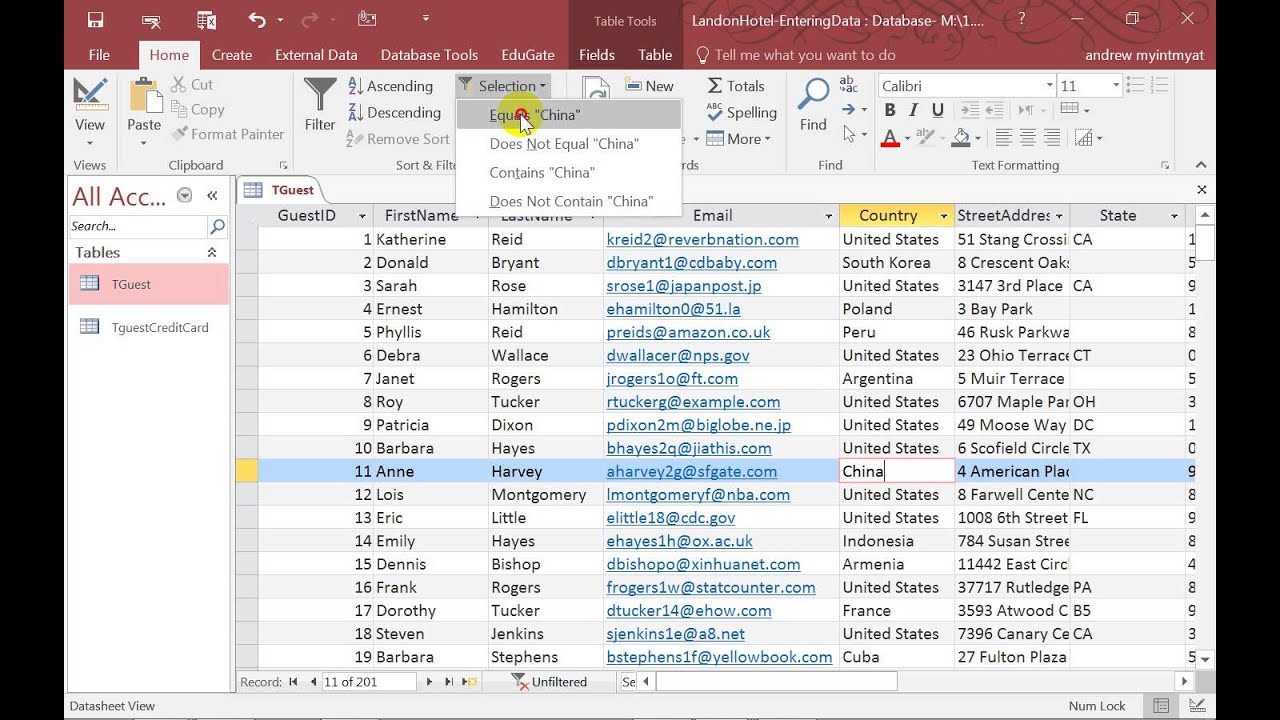Click Tell me what you want to do
Image resolution: width=1280 pixels, height=720 pixels.
pos(796,55)
